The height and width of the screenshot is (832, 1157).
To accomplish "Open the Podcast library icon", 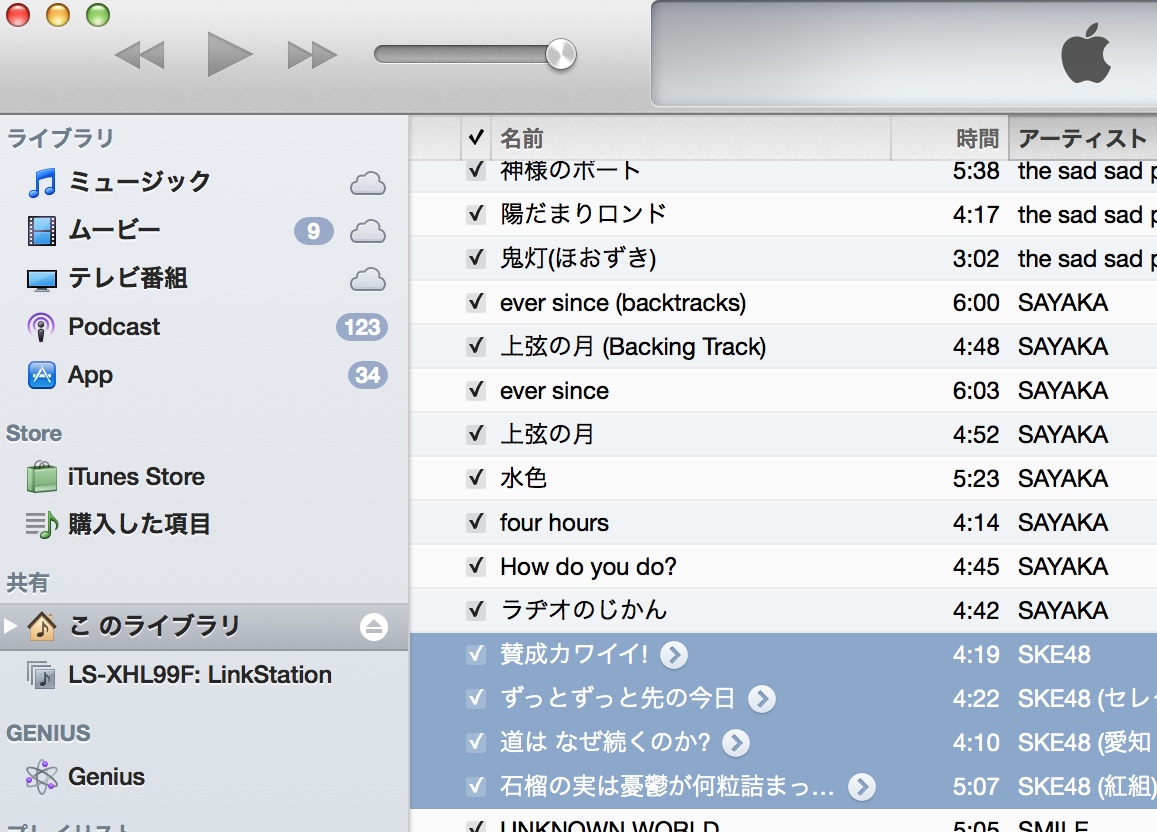I will point(41,327).
